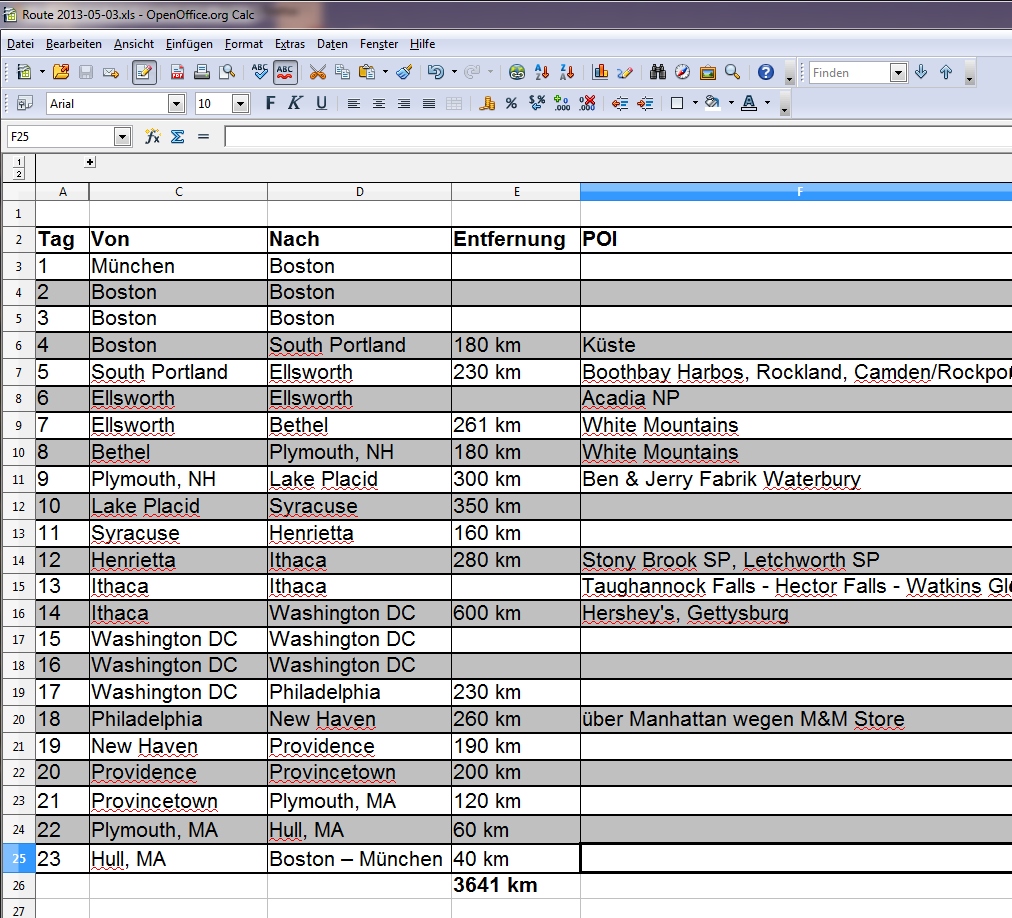The width and height of the screenshot is (1012, 918).
Task: Toggle bold formatting (F button)
Action: point(270,103)
